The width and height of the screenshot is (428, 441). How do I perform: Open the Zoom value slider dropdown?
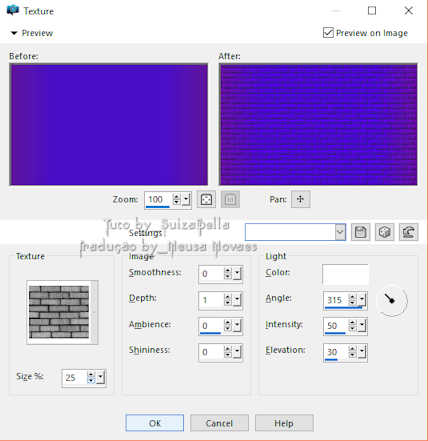(x=187, y=200)
